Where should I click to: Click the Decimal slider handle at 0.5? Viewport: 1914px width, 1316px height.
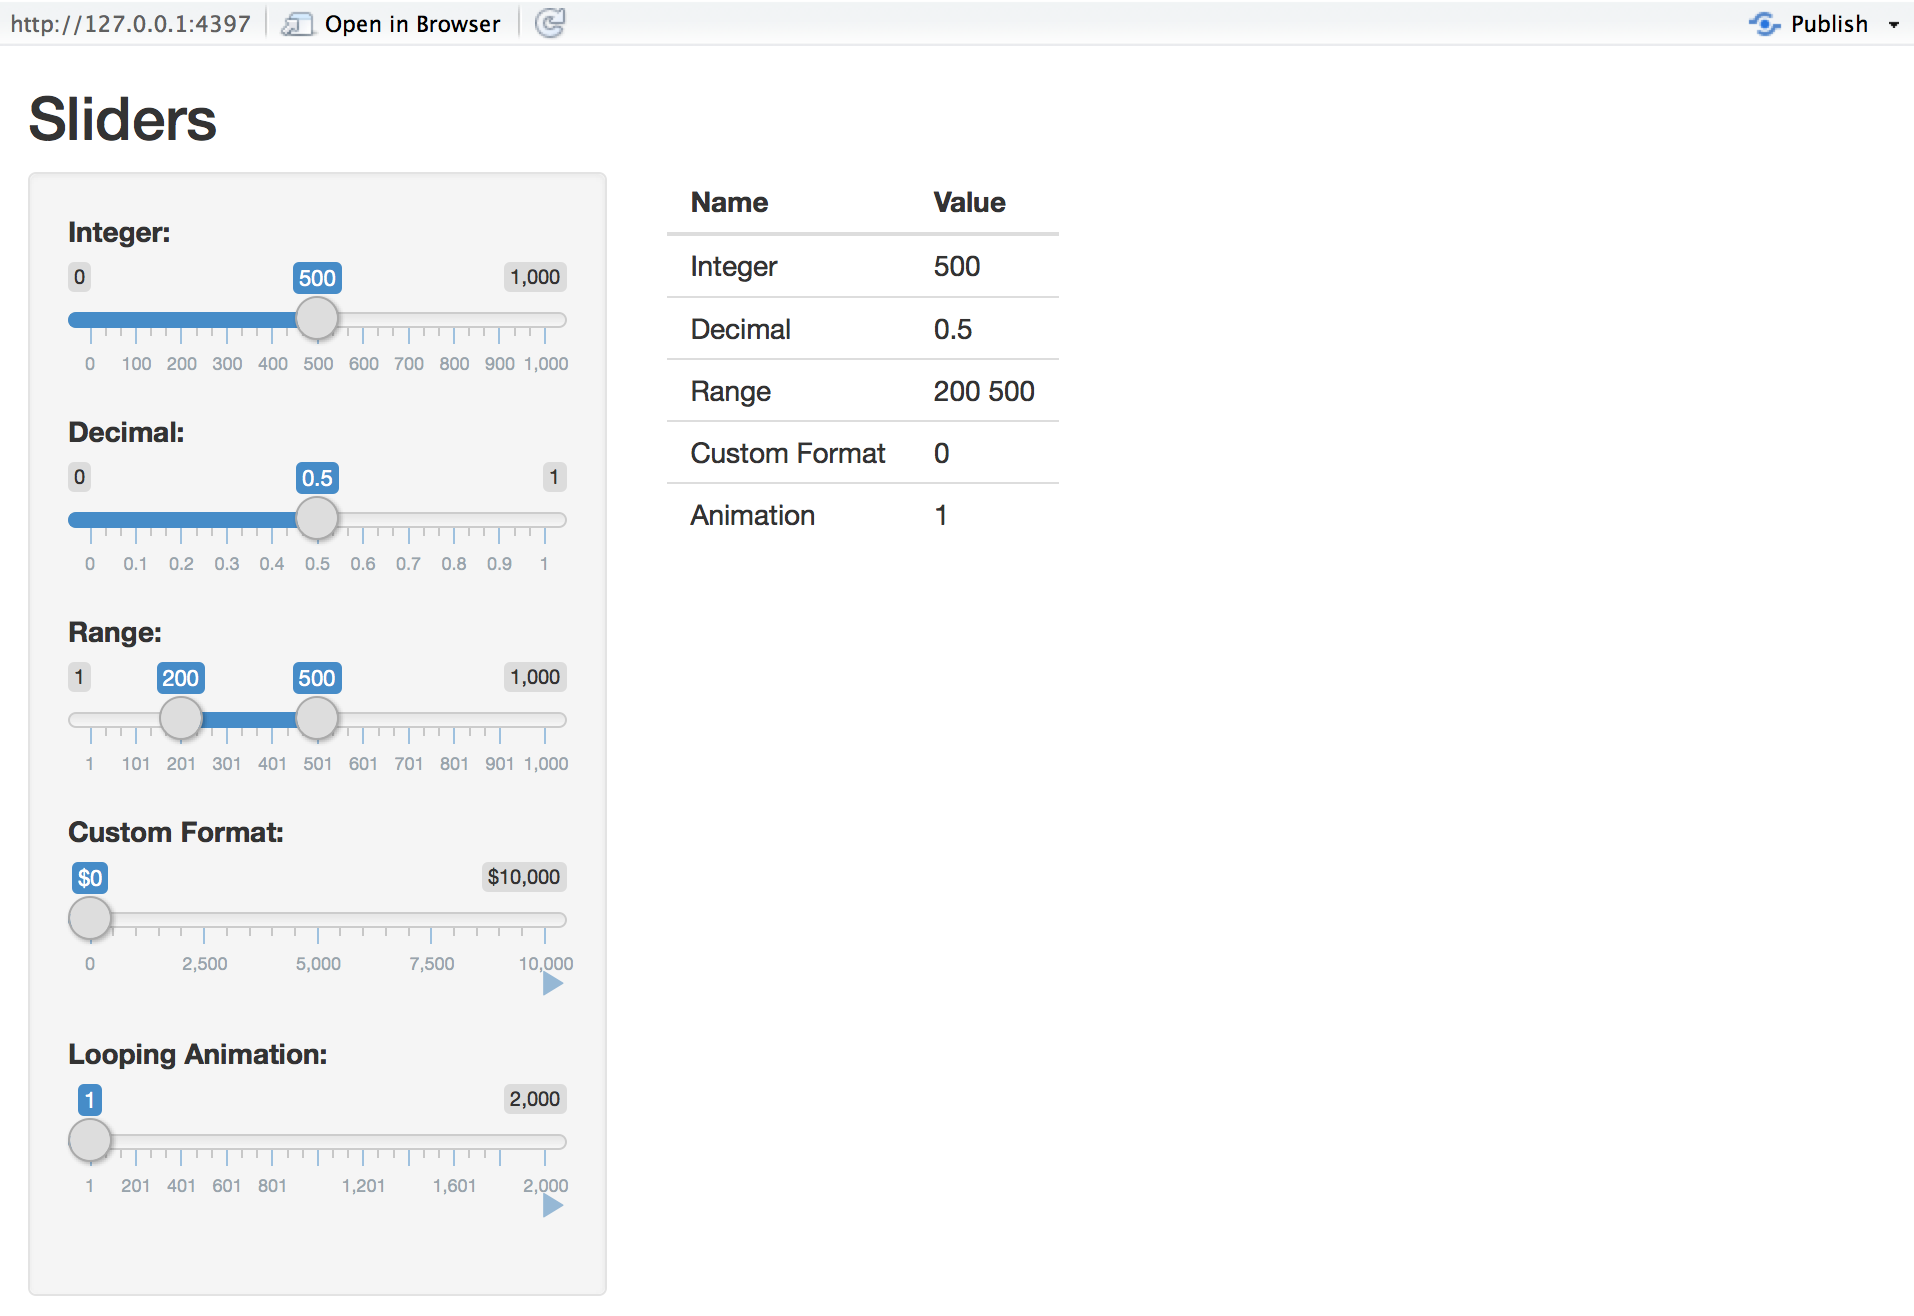coord(317,518)
